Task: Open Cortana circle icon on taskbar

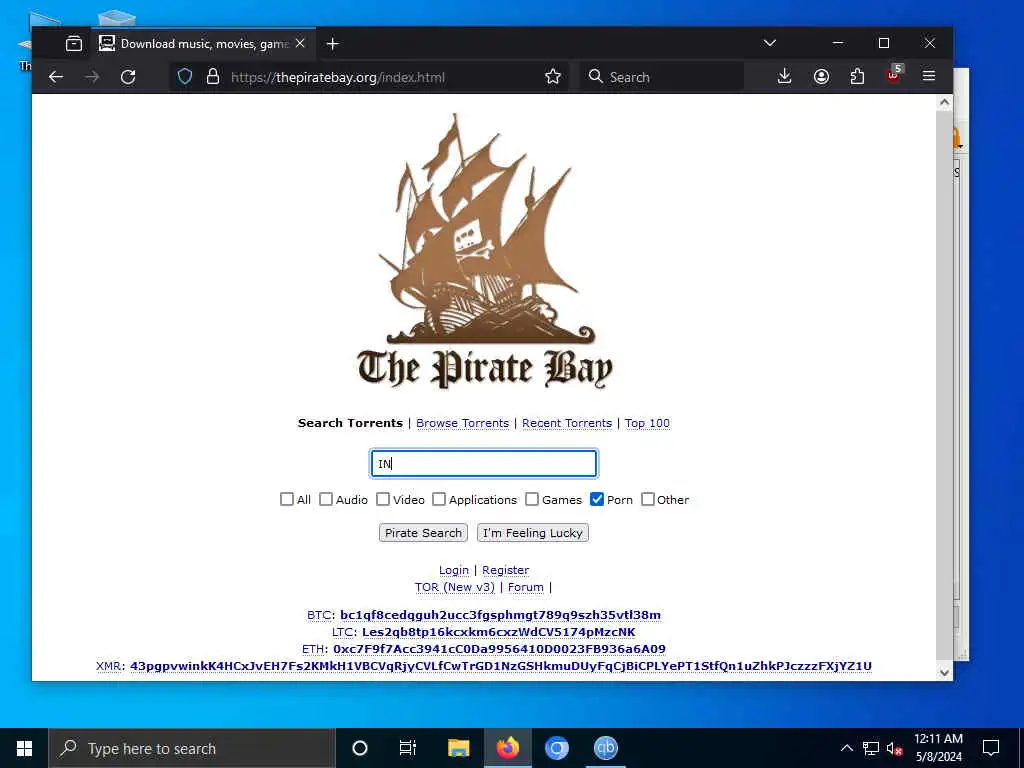Action: coord(360,748)
